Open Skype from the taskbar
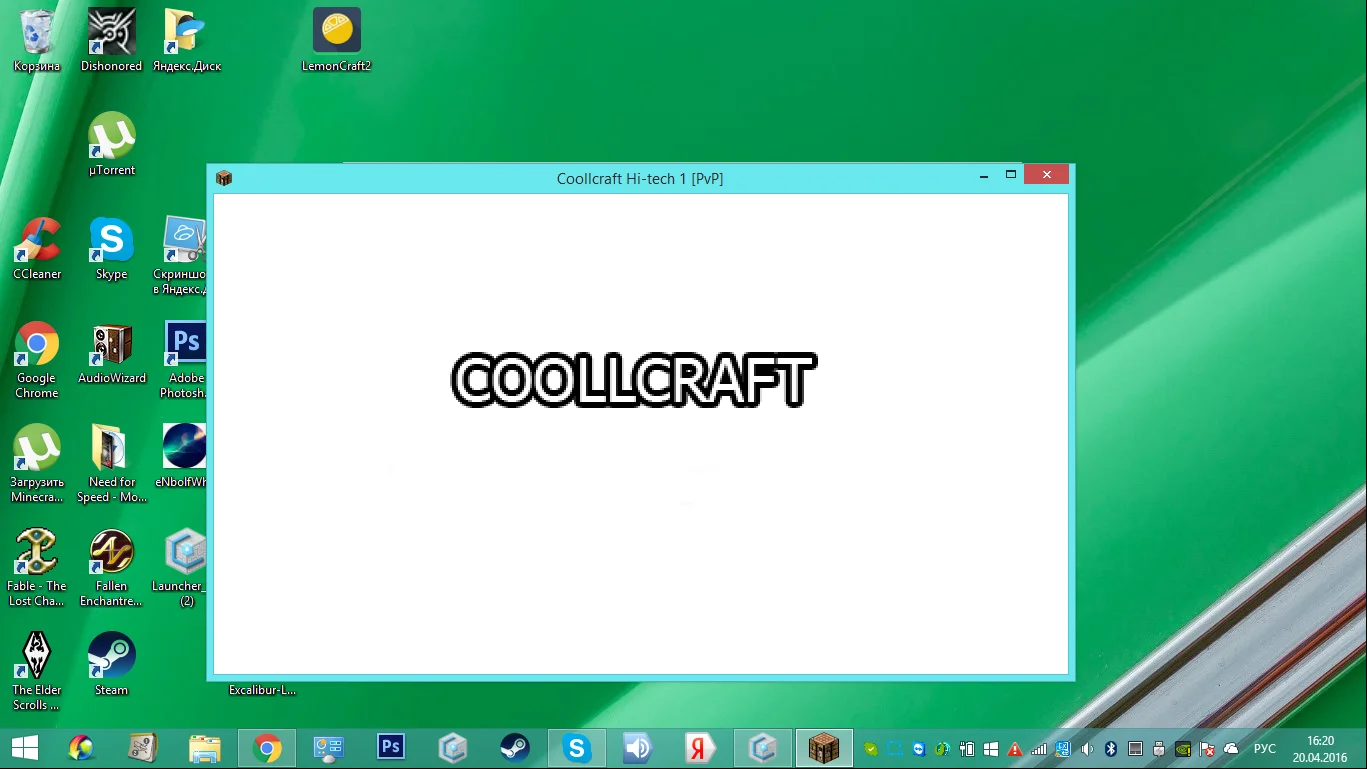 [576, 748]
